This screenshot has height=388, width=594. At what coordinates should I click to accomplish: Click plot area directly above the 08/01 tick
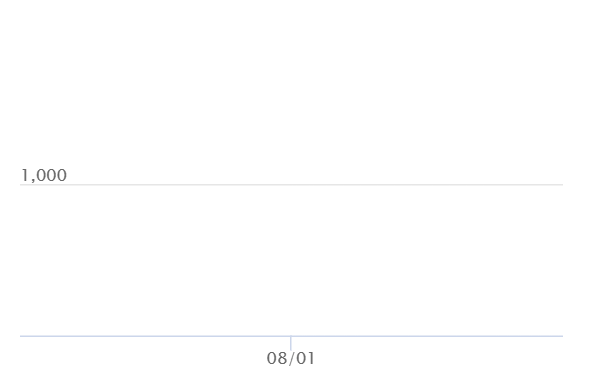pos(291,260)
